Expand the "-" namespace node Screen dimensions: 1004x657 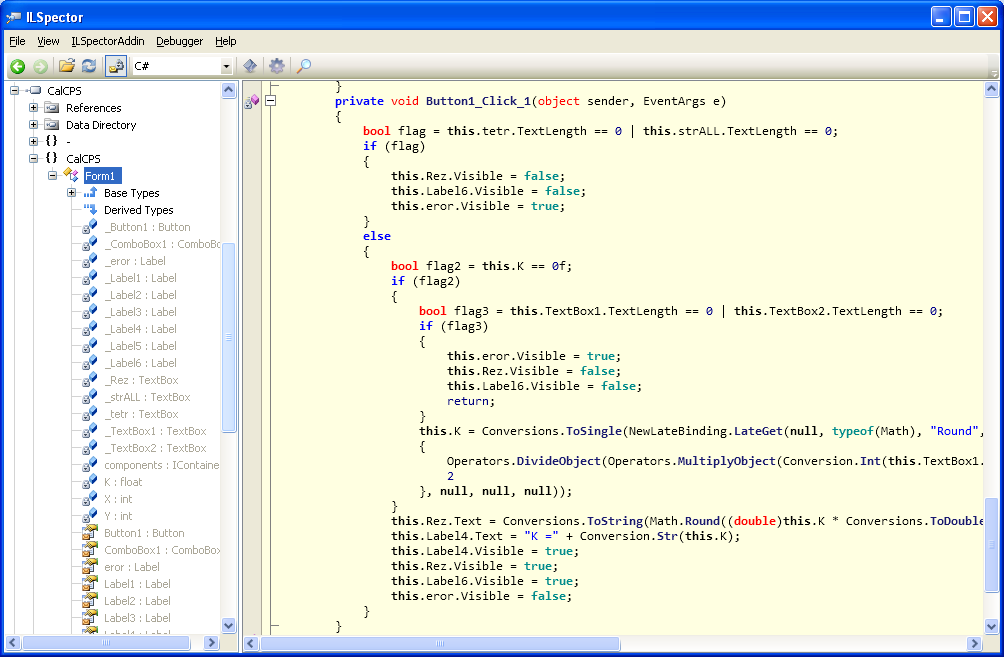33,141
